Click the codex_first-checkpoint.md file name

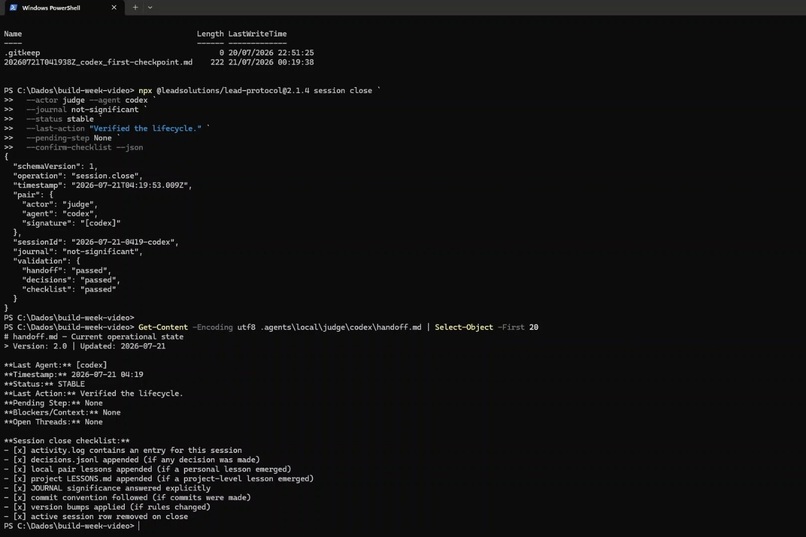click(98, 62)
